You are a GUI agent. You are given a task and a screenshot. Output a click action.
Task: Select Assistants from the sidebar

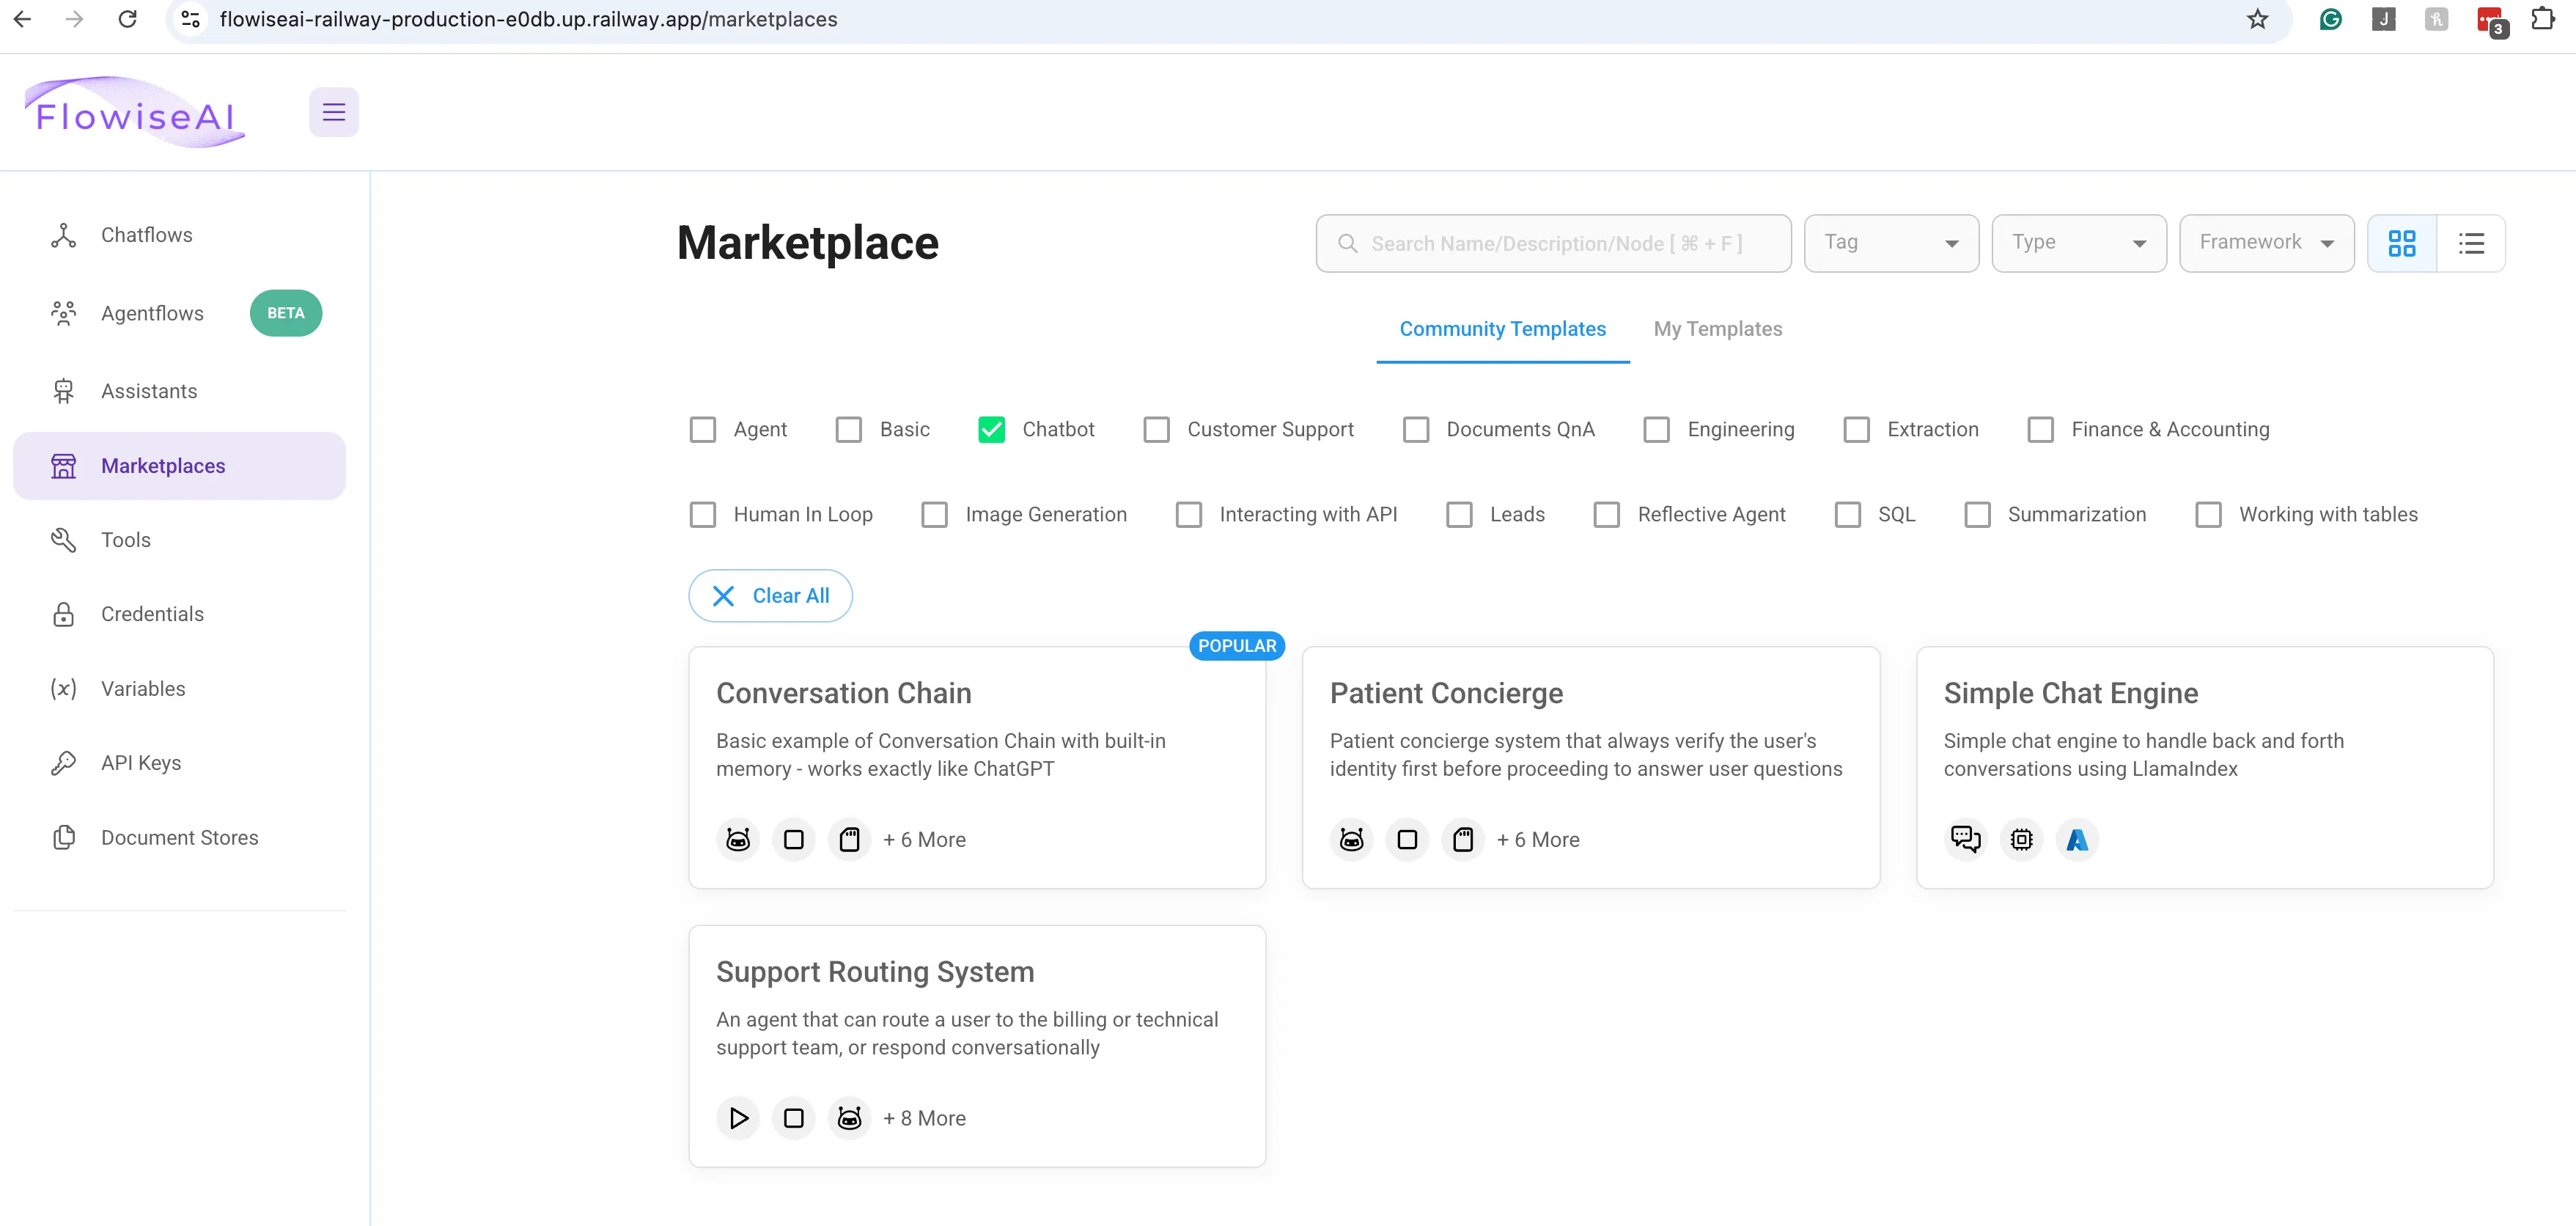148,391
